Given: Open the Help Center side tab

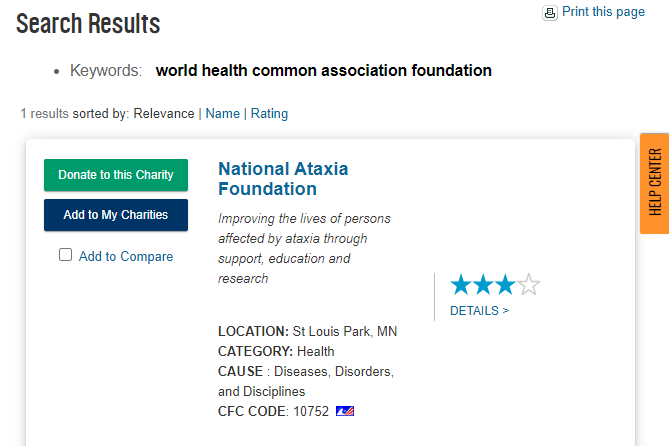Looking at the screenshot, I should (x=655, y=182).
